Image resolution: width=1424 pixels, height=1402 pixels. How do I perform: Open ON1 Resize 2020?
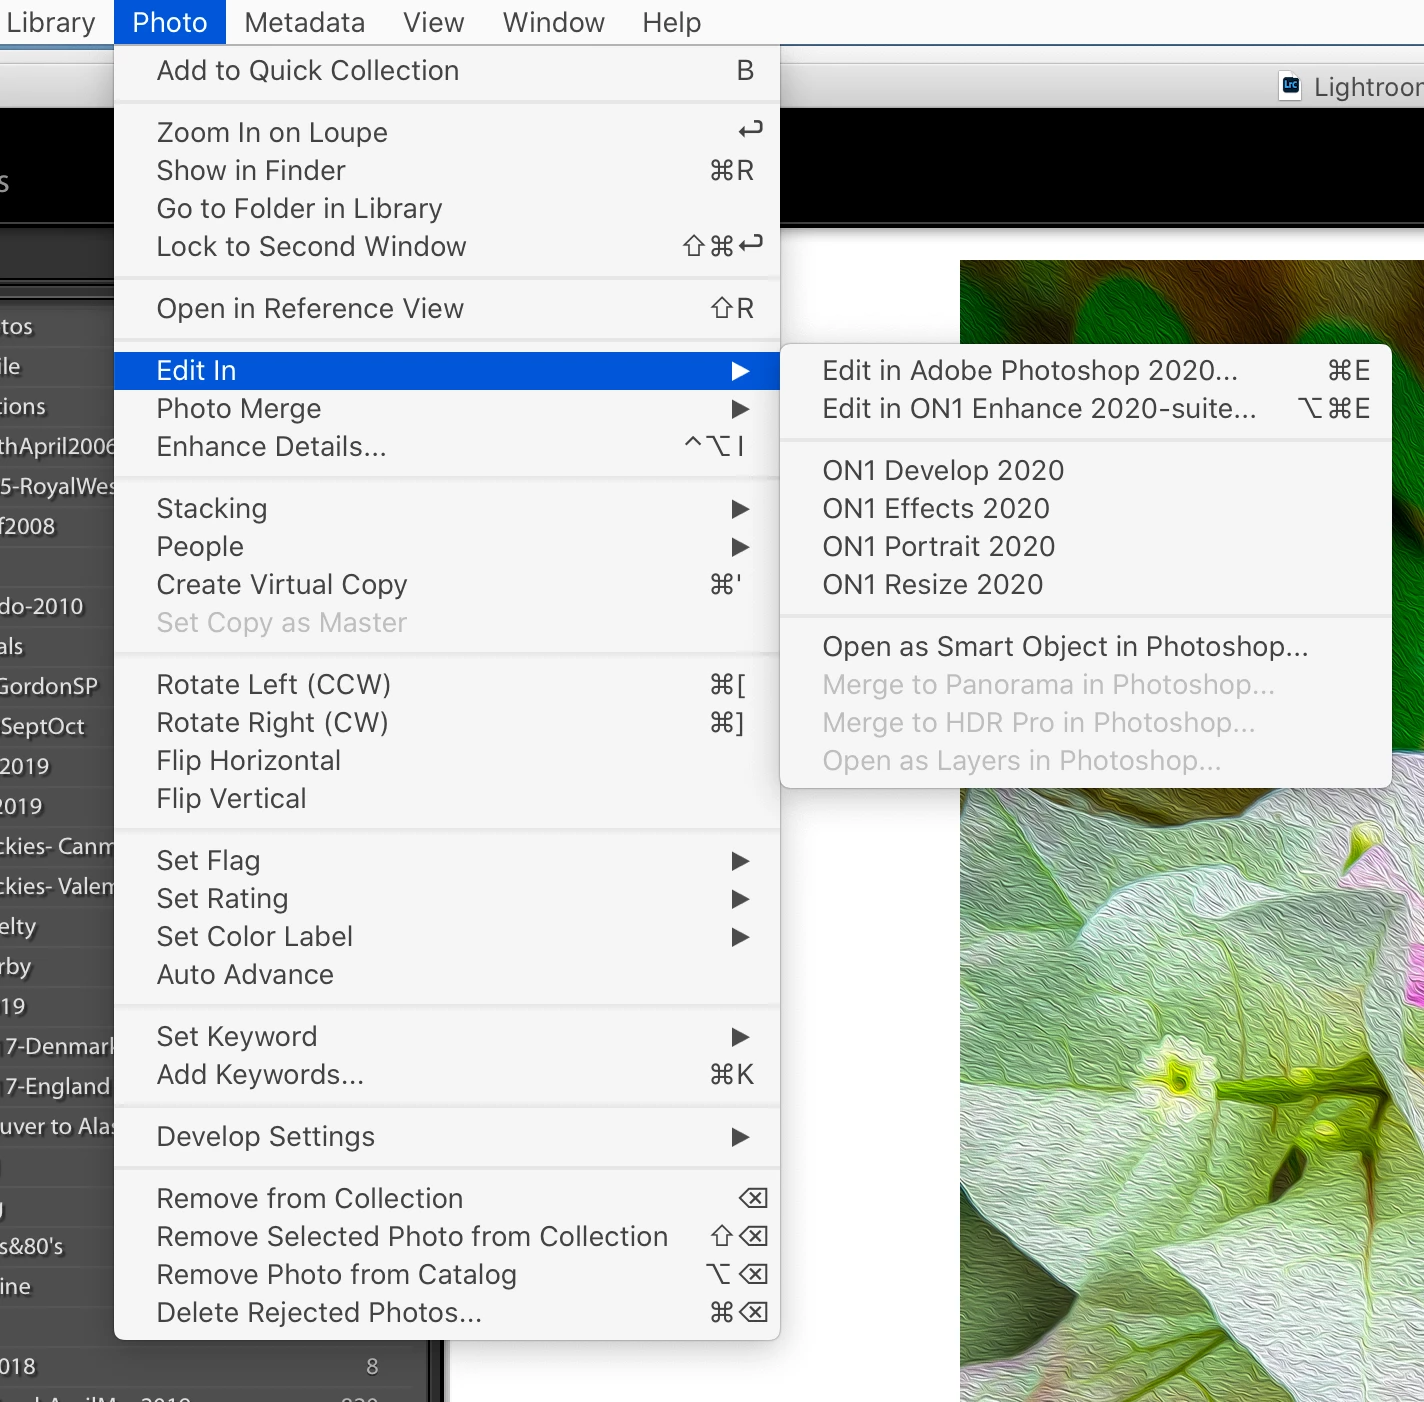[x=1086, y=585]
